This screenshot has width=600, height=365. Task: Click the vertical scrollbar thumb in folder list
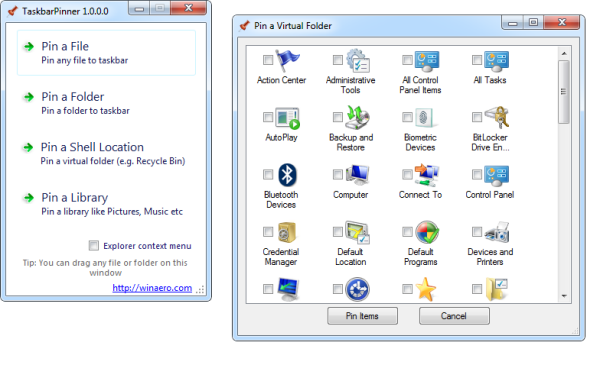[x=564, y=92]
